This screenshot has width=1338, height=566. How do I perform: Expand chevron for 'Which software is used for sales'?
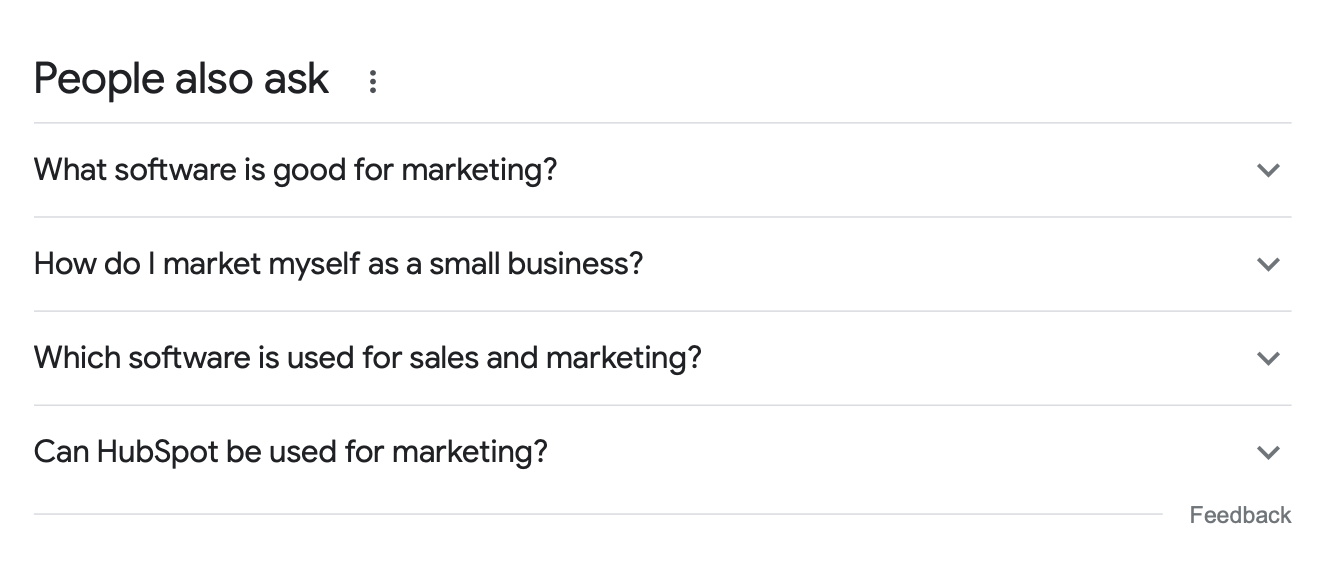[1267, 358]
